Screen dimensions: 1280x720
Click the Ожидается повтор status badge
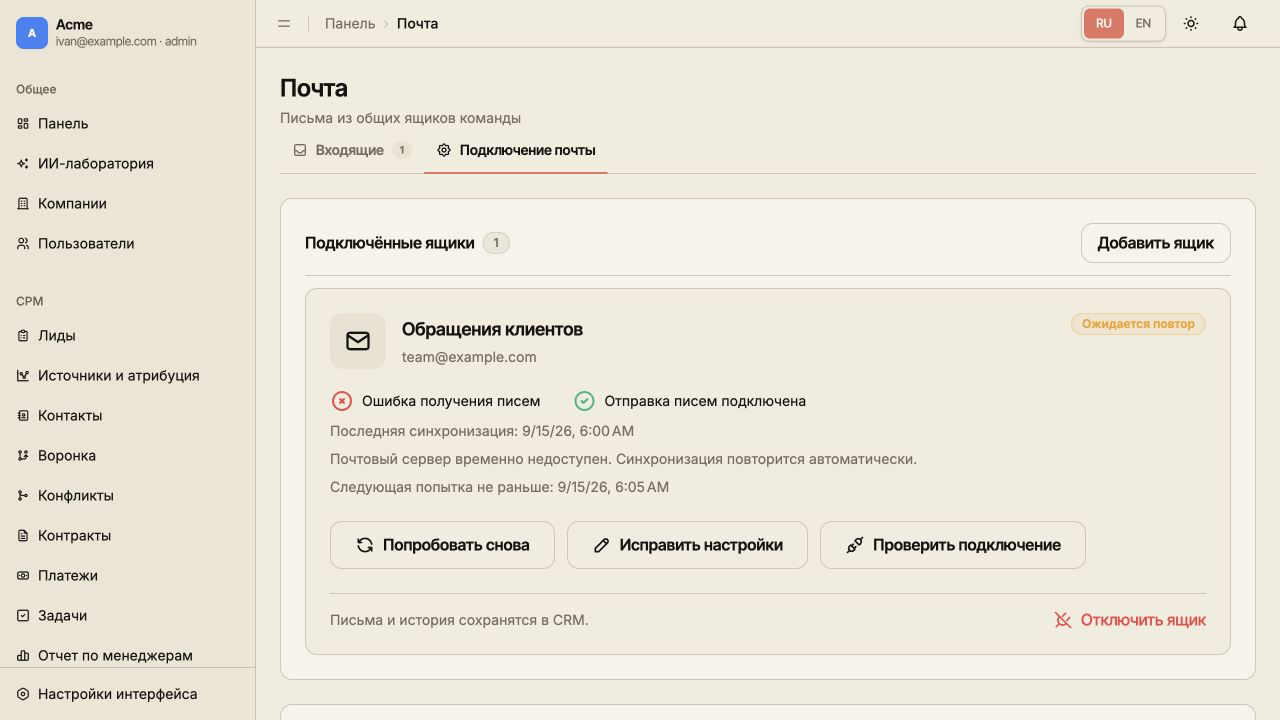(x=1138, y=324)
